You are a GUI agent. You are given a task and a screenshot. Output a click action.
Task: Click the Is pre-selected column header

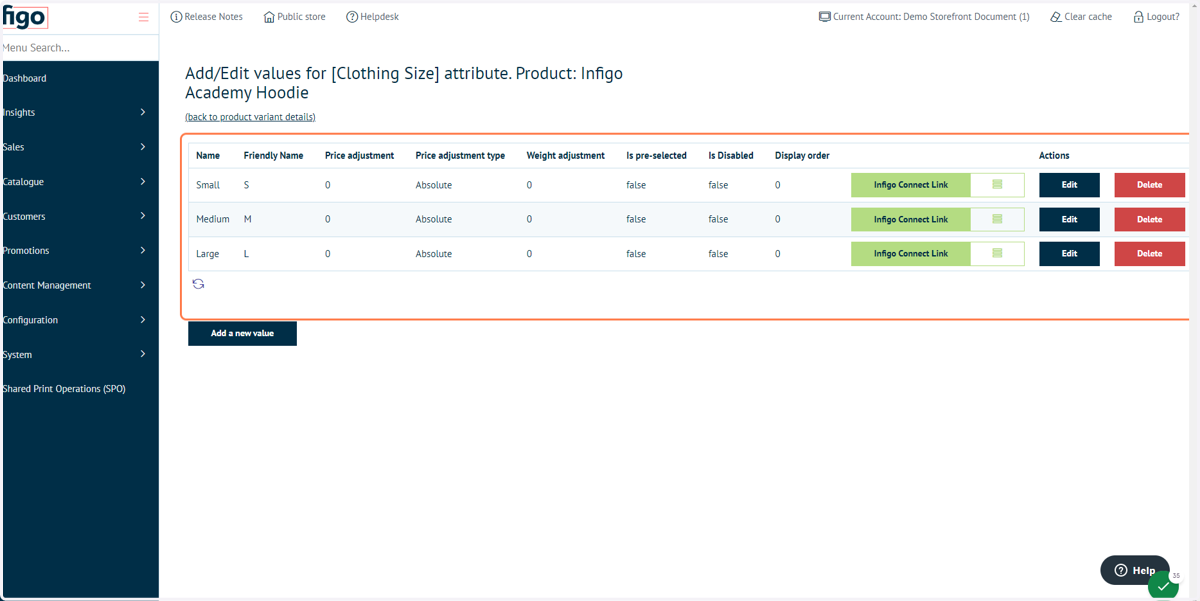tap(656, 156)
